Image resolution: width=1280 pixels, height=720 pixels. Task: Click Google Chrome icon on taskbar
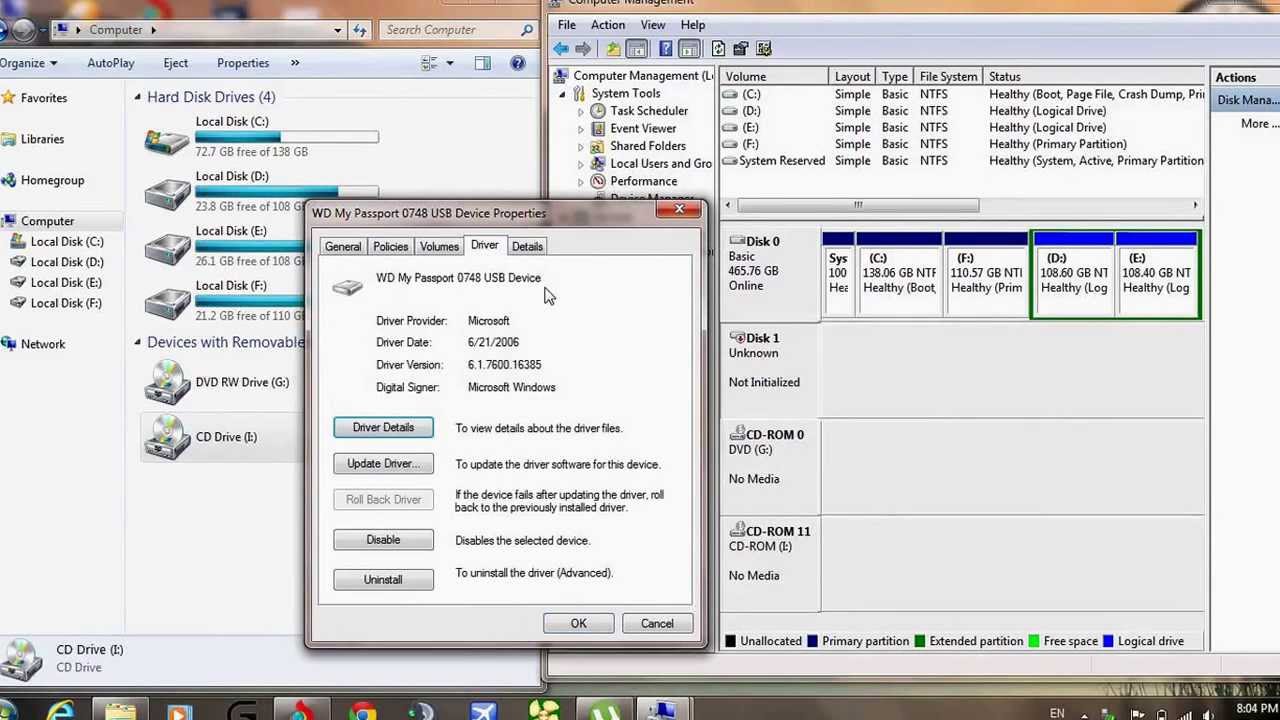[362, 712]
